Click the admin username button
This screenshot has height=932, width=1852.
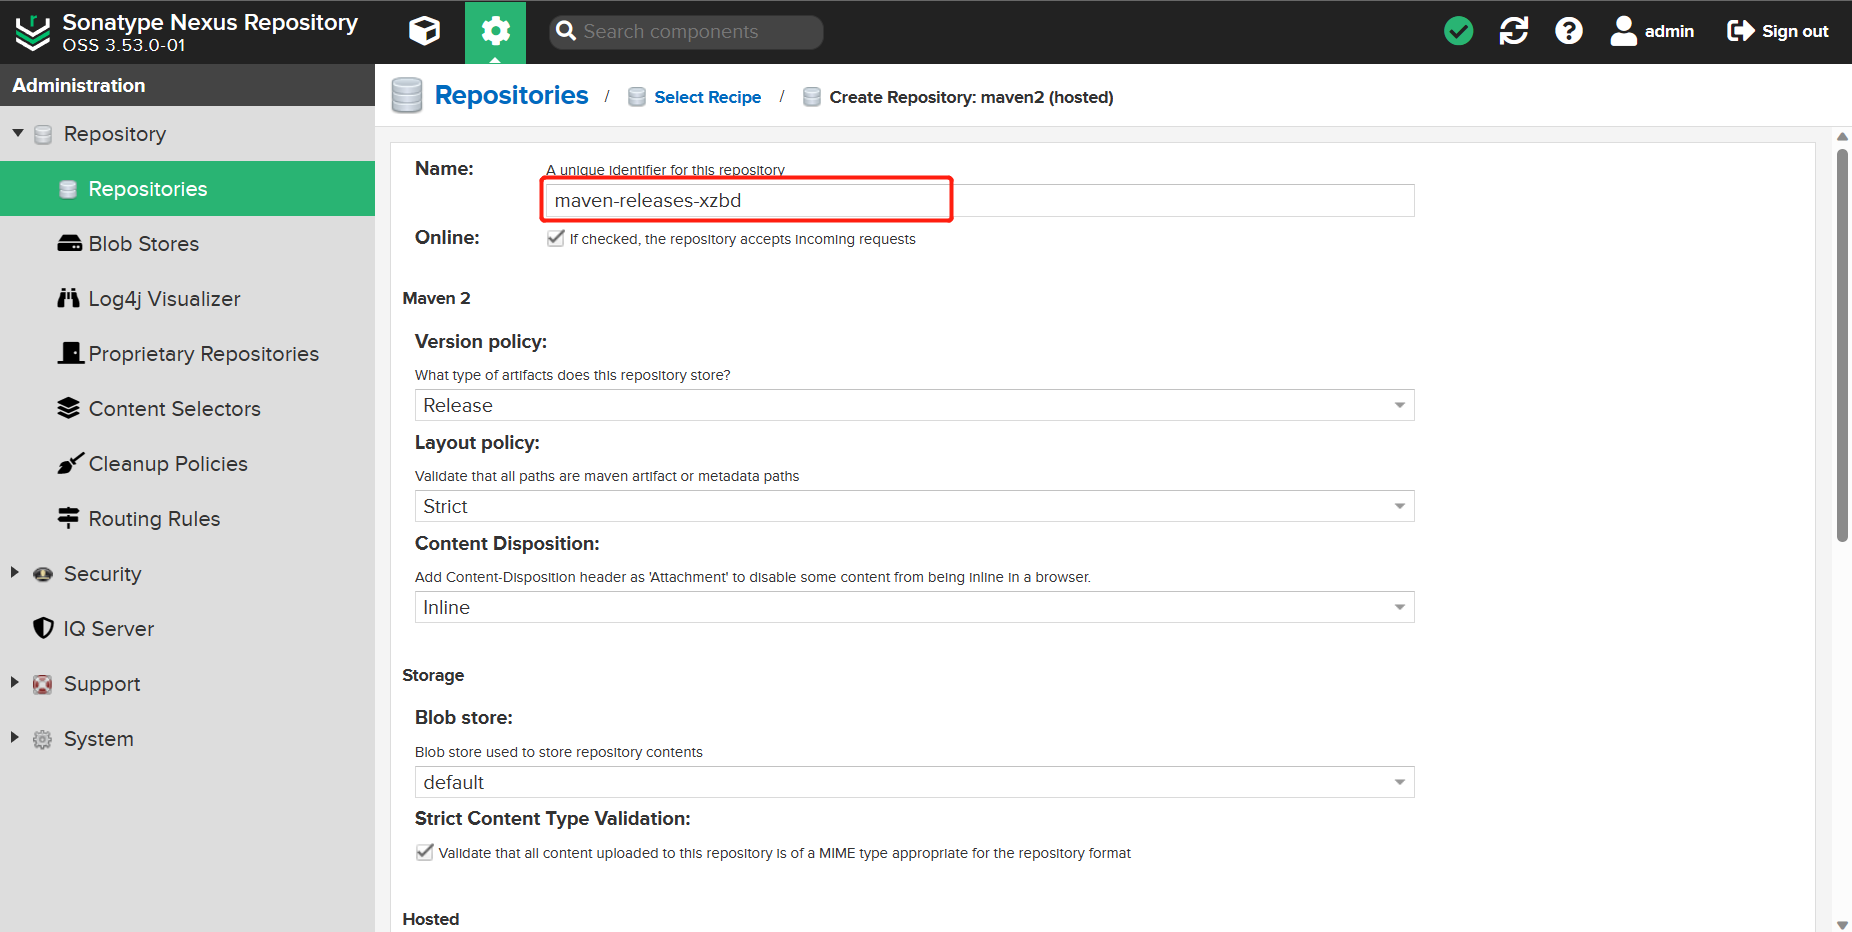[x=1669, y=31]
